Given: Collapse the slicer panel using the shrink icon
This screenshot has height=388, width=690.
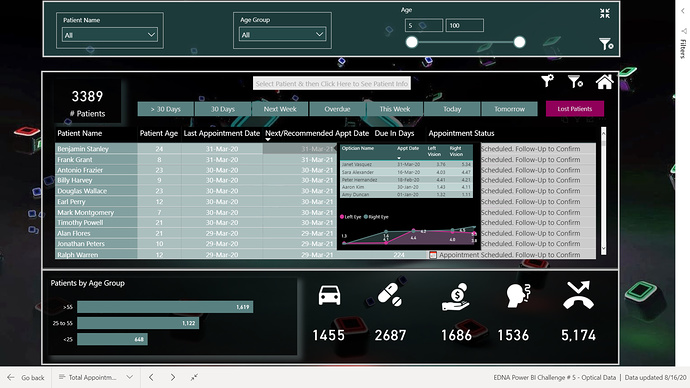Looking at the screenshot, I should tap(605, 14).
